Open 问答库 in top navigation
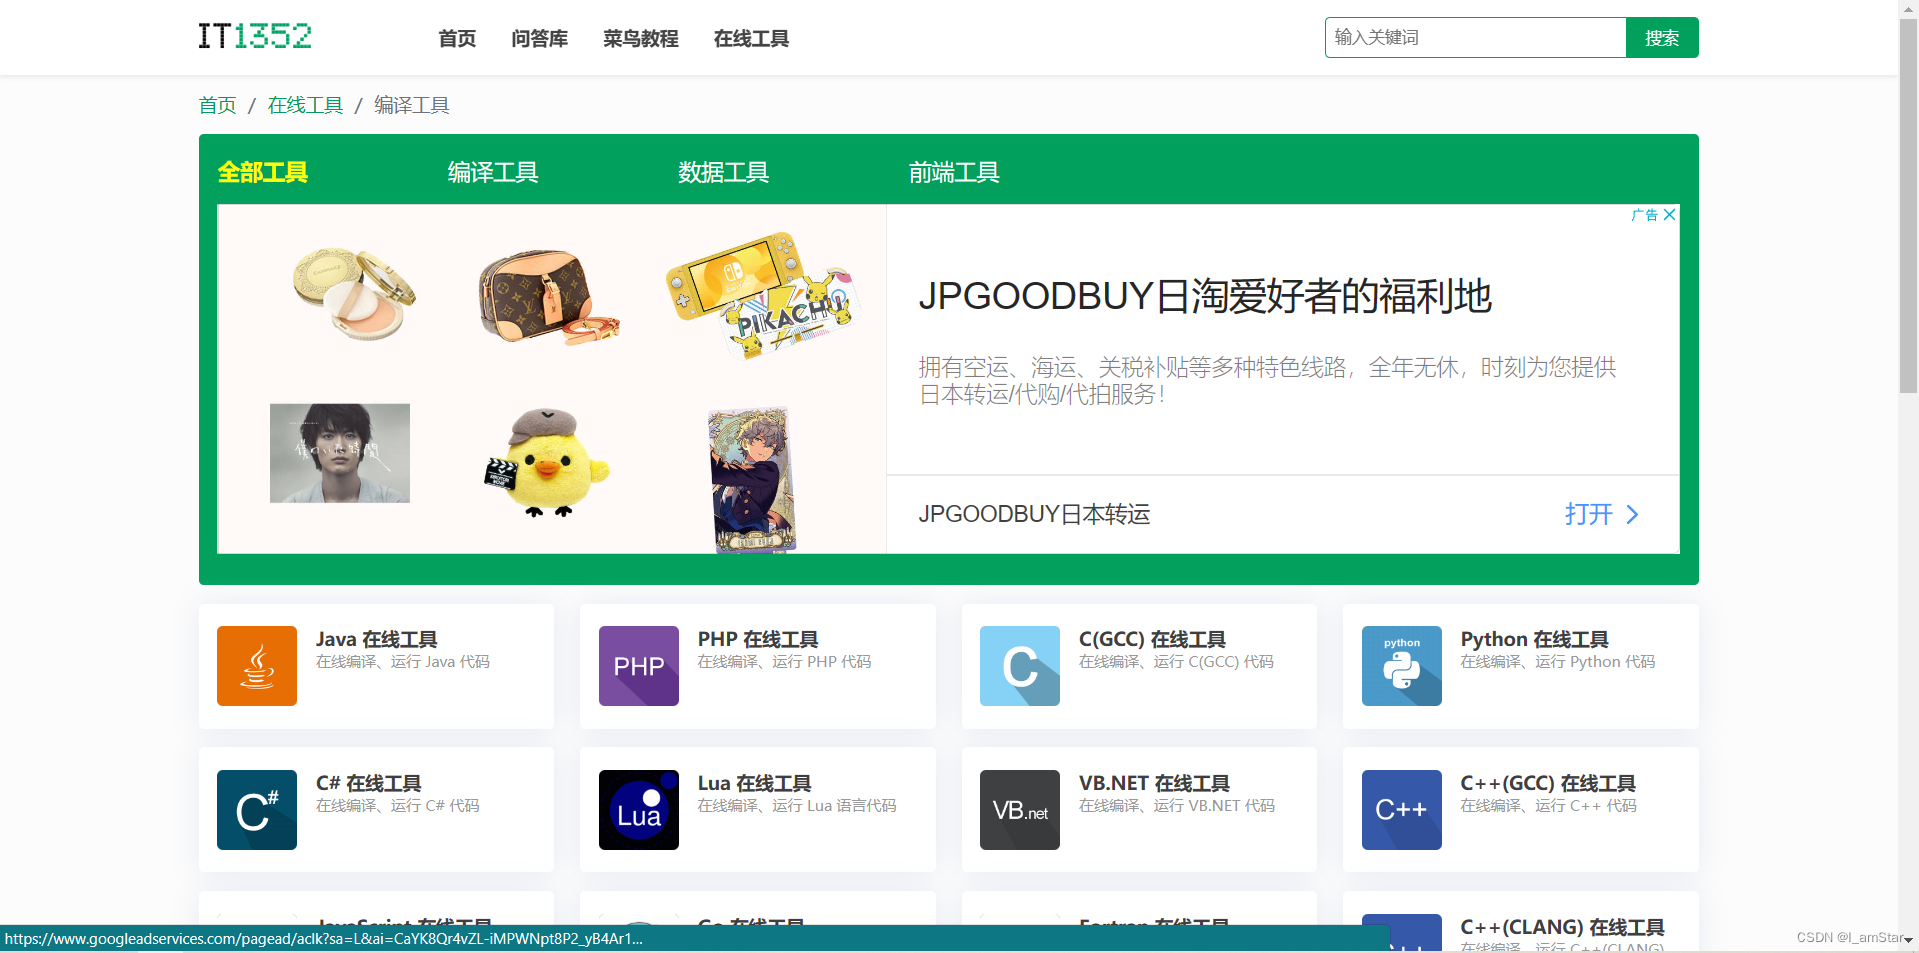 [540, 38]
